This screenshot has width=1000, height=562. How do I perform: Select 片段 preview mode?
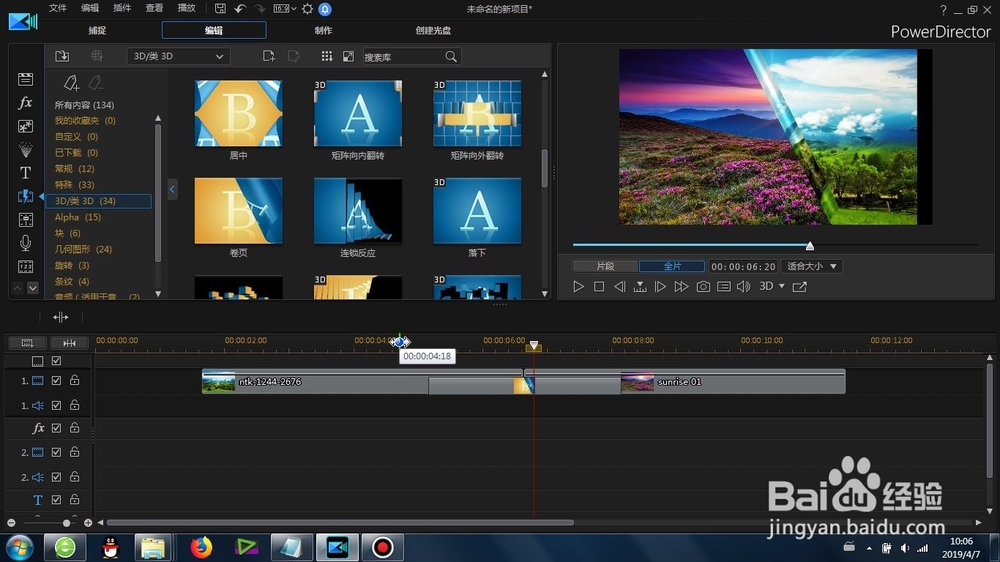coord(605,266)
